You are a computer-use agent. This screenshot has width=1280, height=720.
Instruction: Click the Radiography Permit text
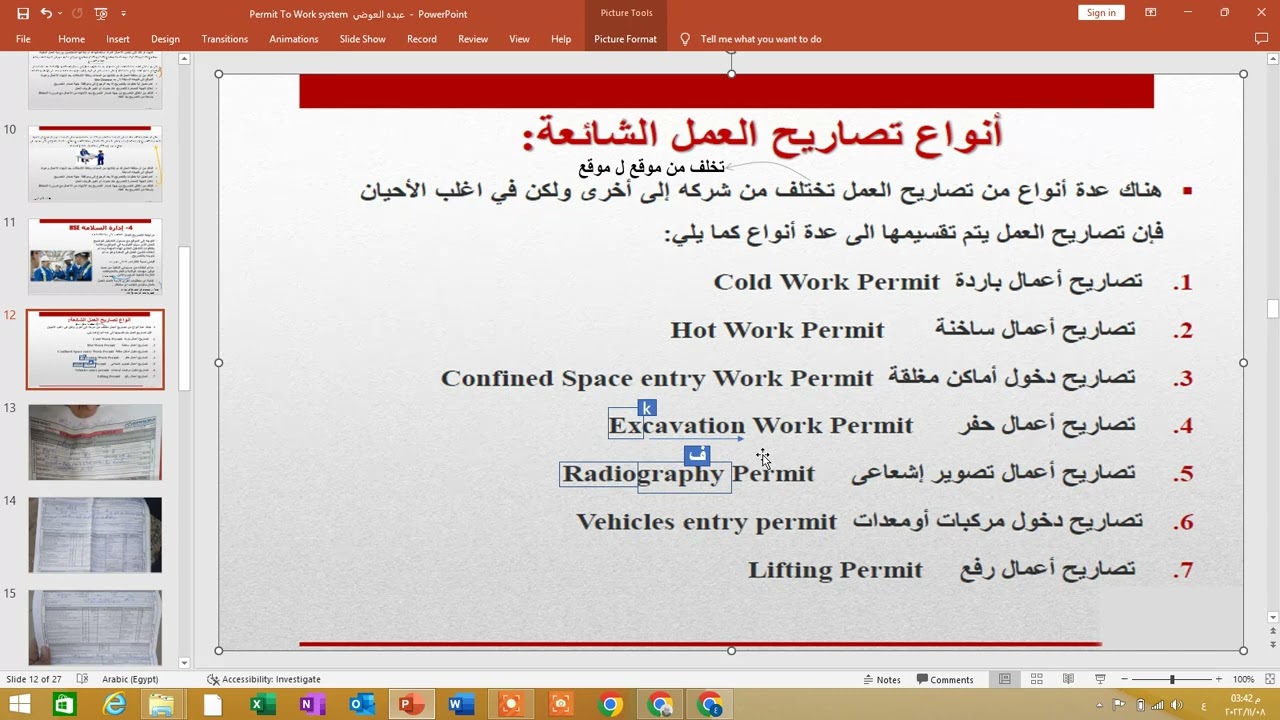[x=688, y=474]
